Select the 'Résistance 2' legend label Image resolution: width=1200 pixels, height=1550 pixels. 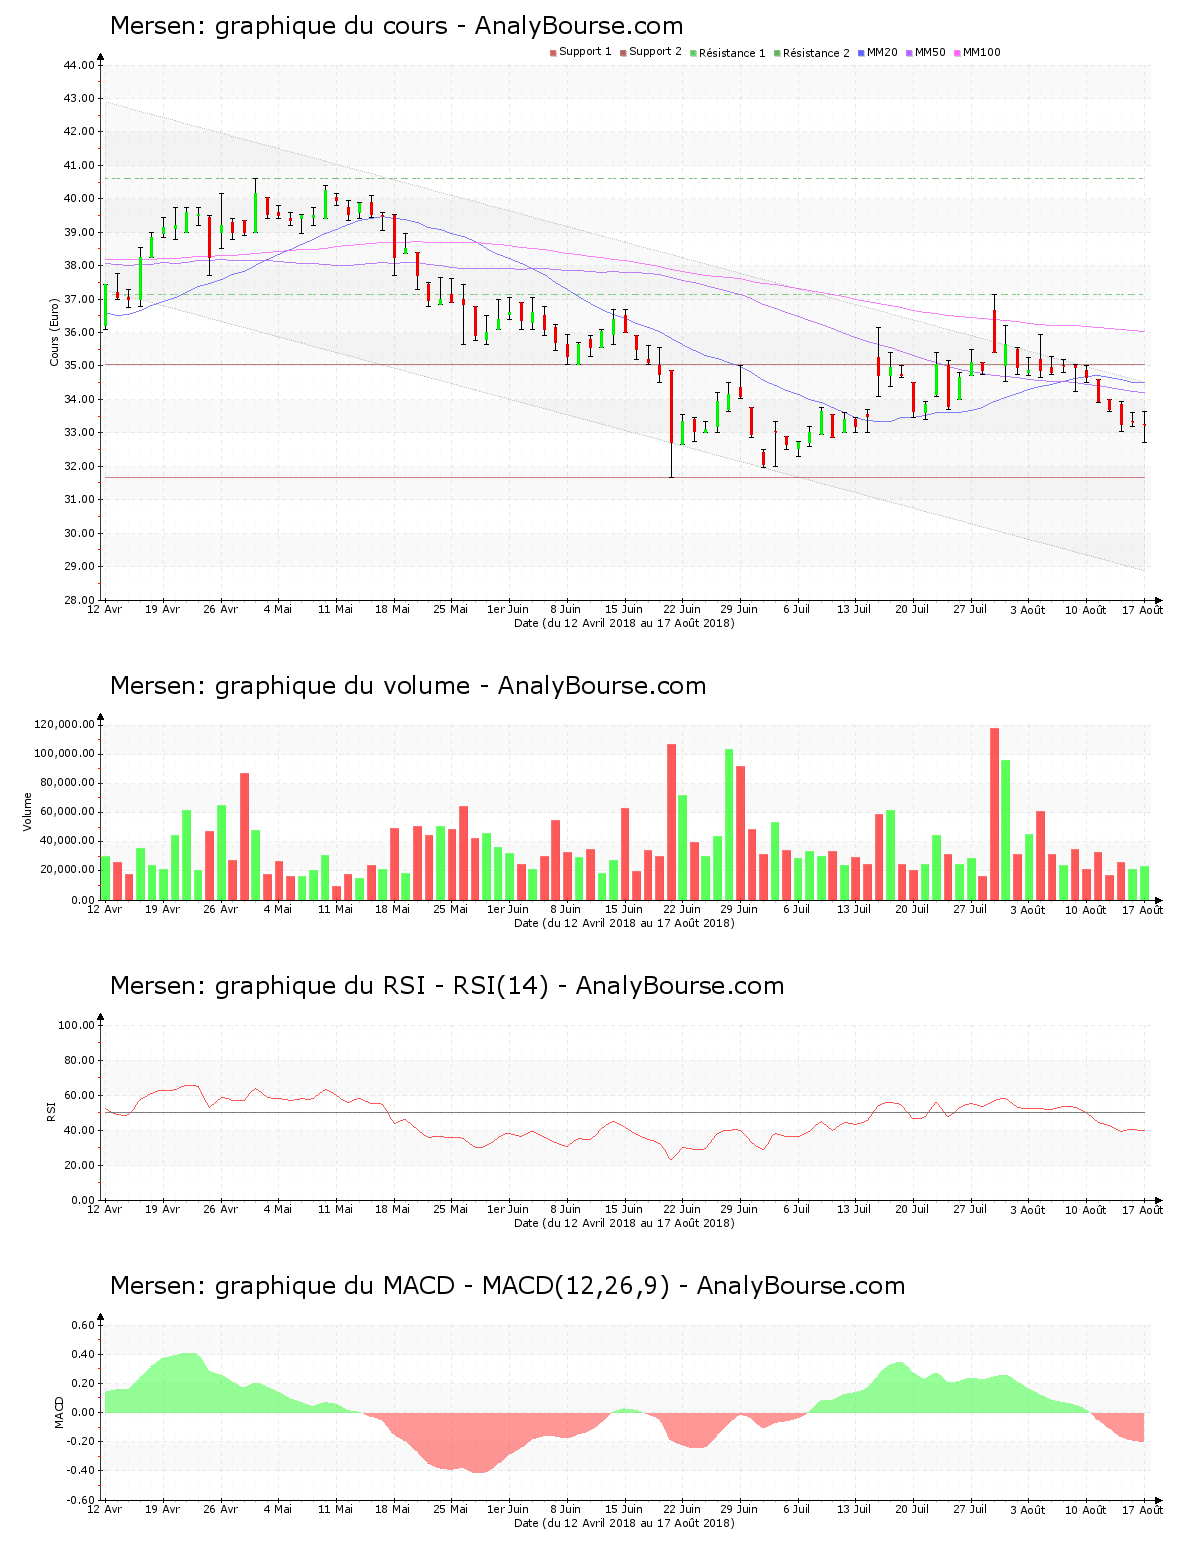(816, 53)
